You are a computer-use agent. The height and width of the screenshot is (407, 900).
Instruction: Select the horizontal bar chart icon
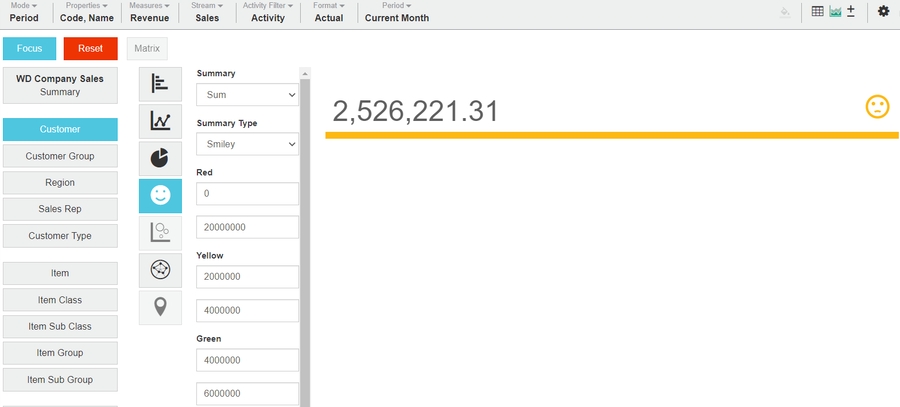[x=160, y=84]
